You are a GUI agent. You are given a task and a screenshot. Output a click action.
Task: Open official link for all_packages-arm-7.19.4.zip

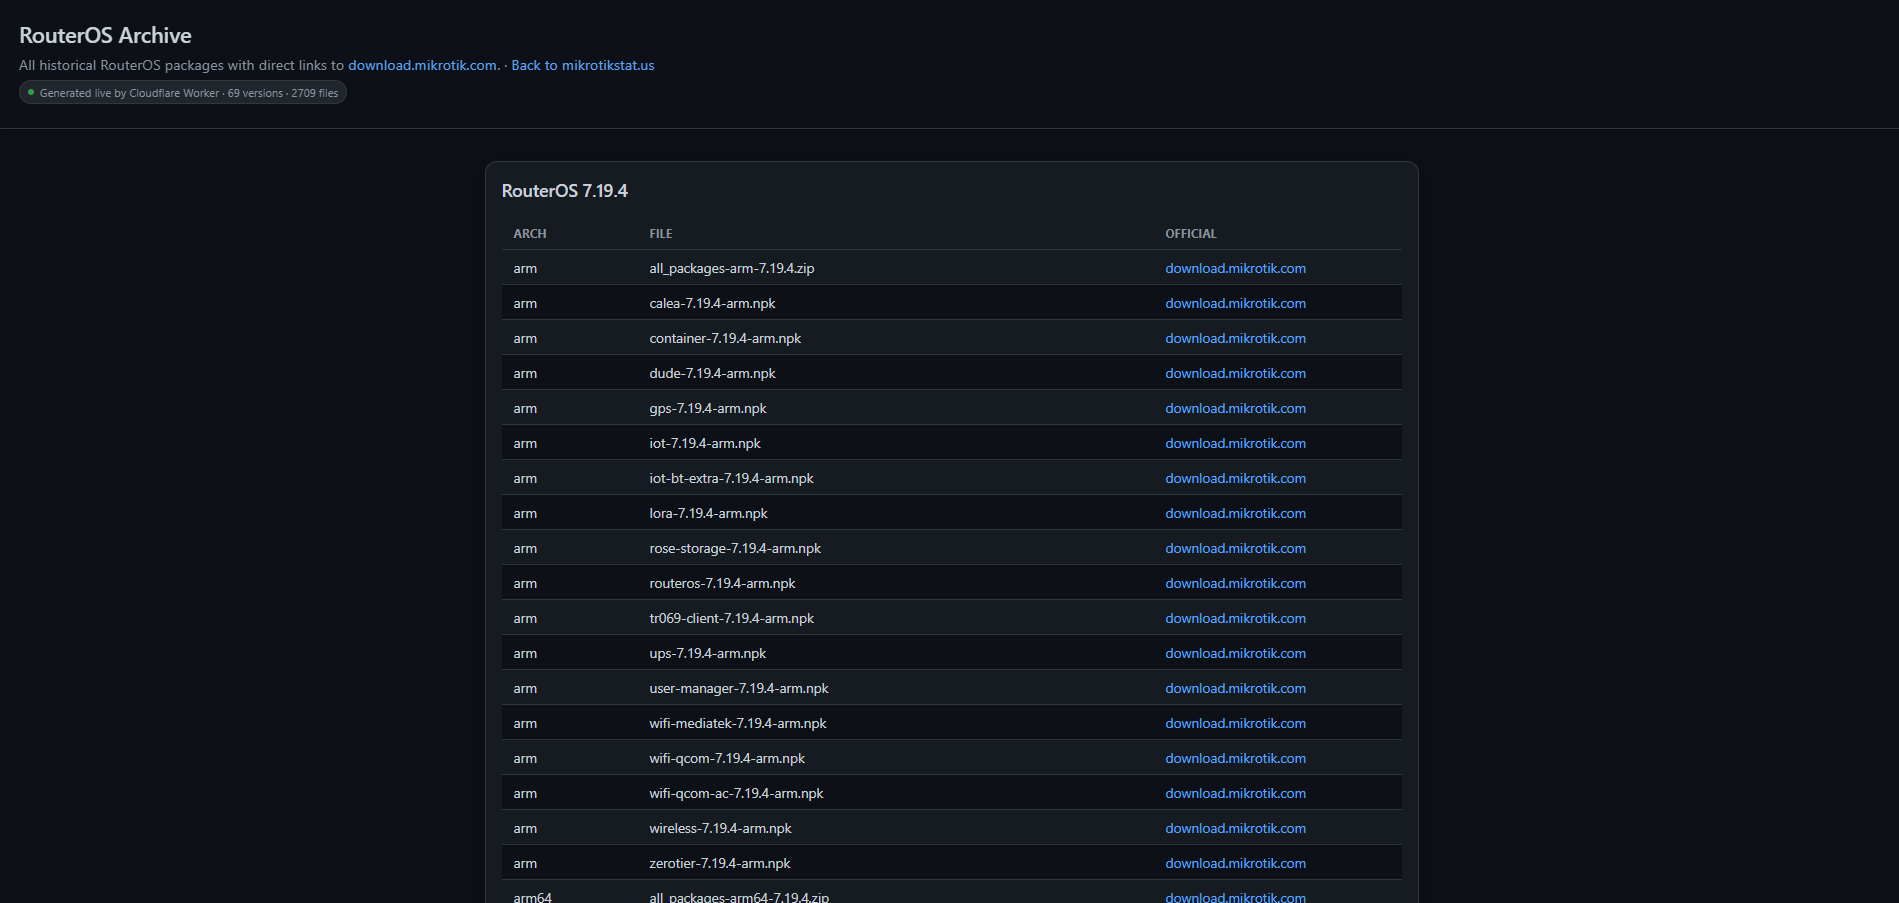1235,268
